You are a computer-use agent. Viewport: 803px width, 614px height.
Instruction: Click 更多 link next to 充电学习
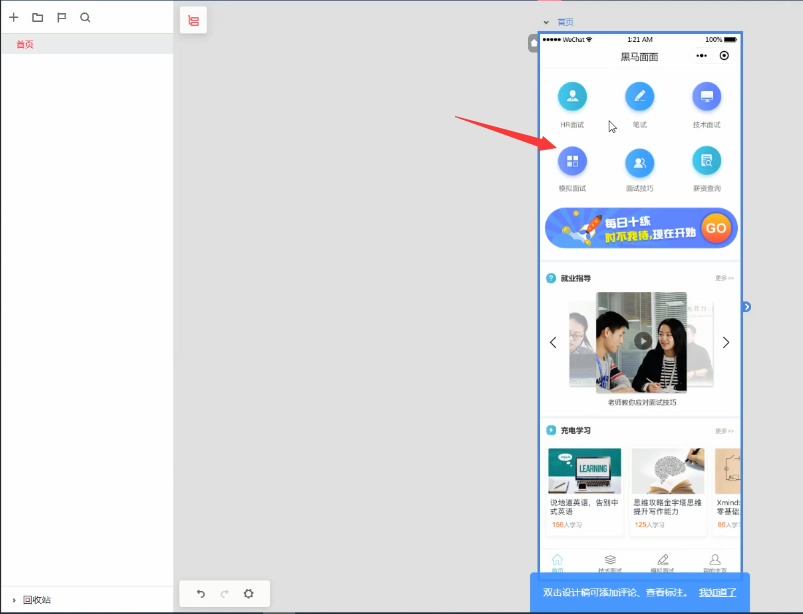(724, 431)
